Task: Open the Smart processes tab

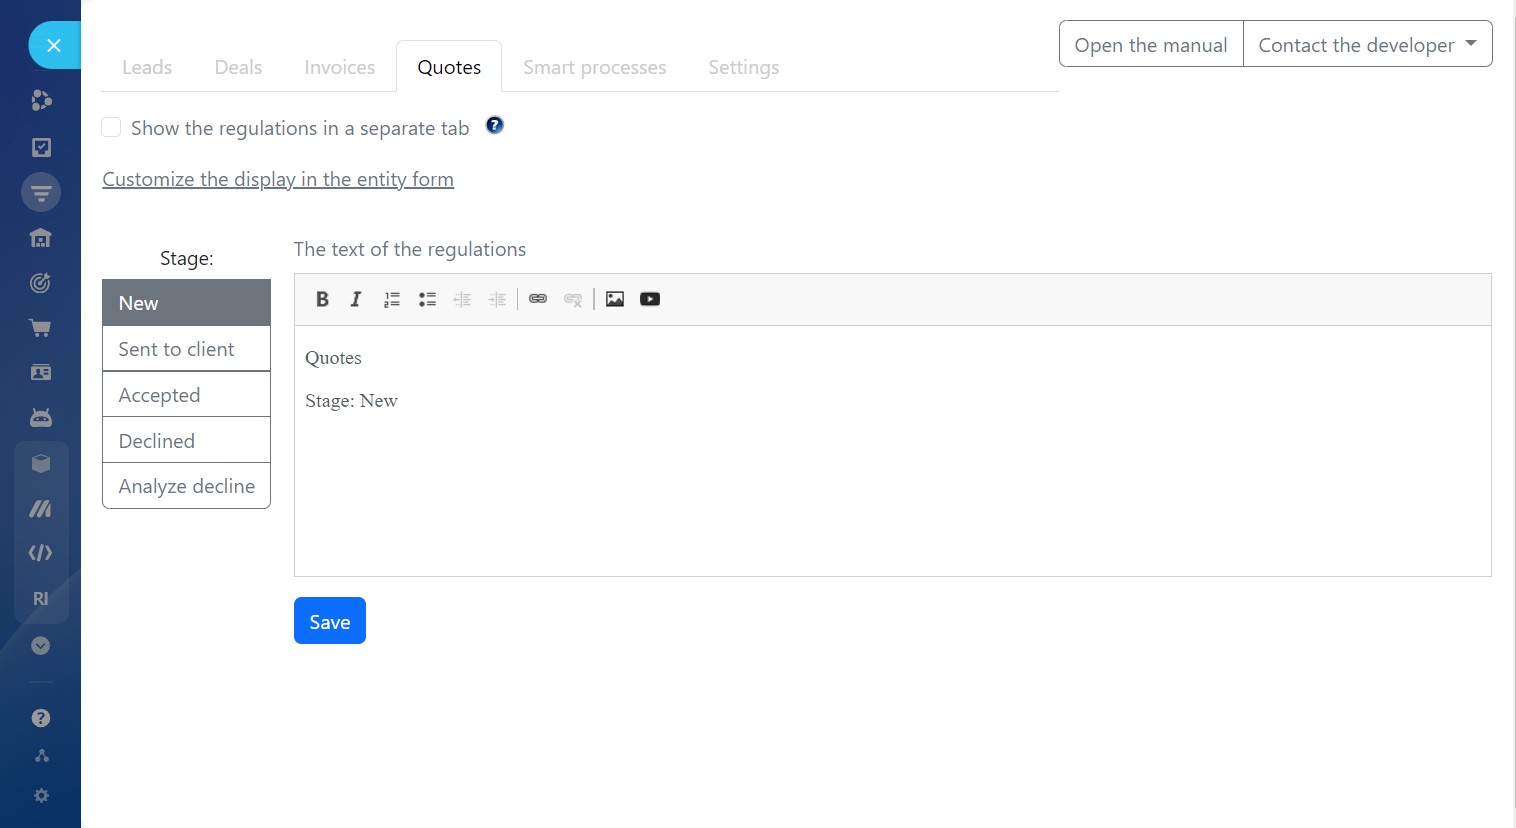Action: point(594,67)
